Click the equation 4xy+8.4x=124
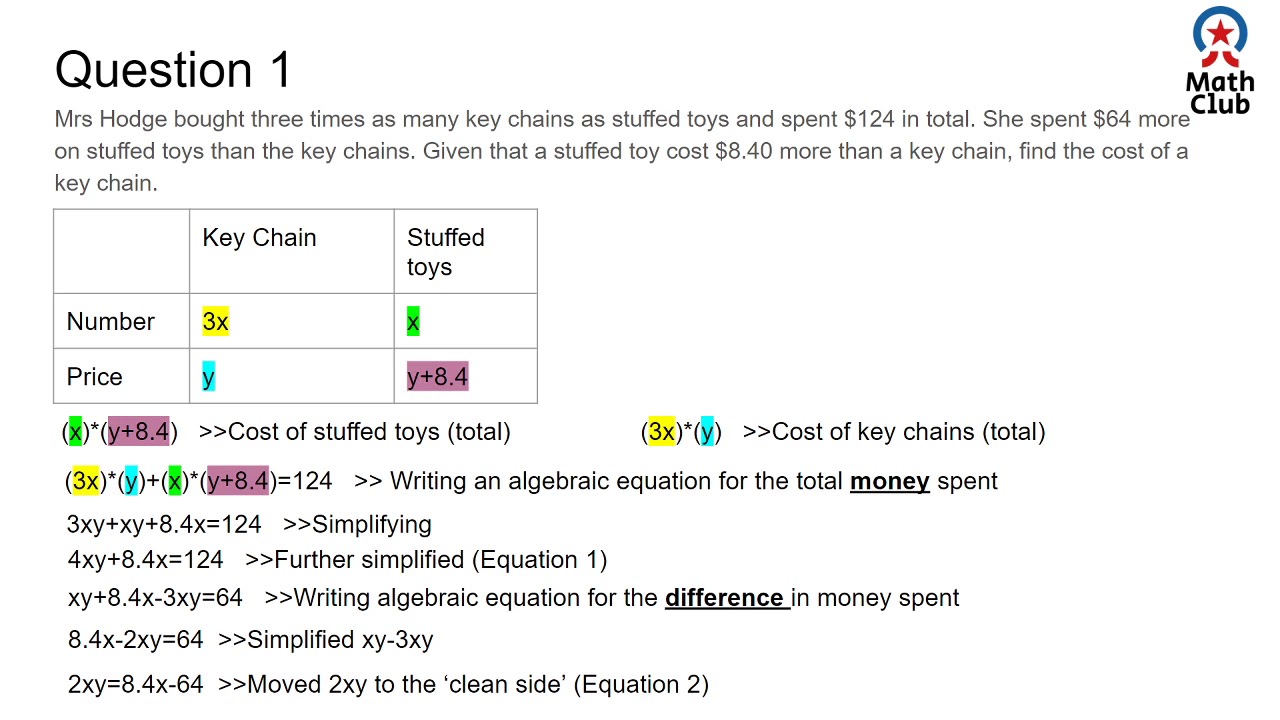The height and width of the screenshot is (720, 1280). click(145, 560)
